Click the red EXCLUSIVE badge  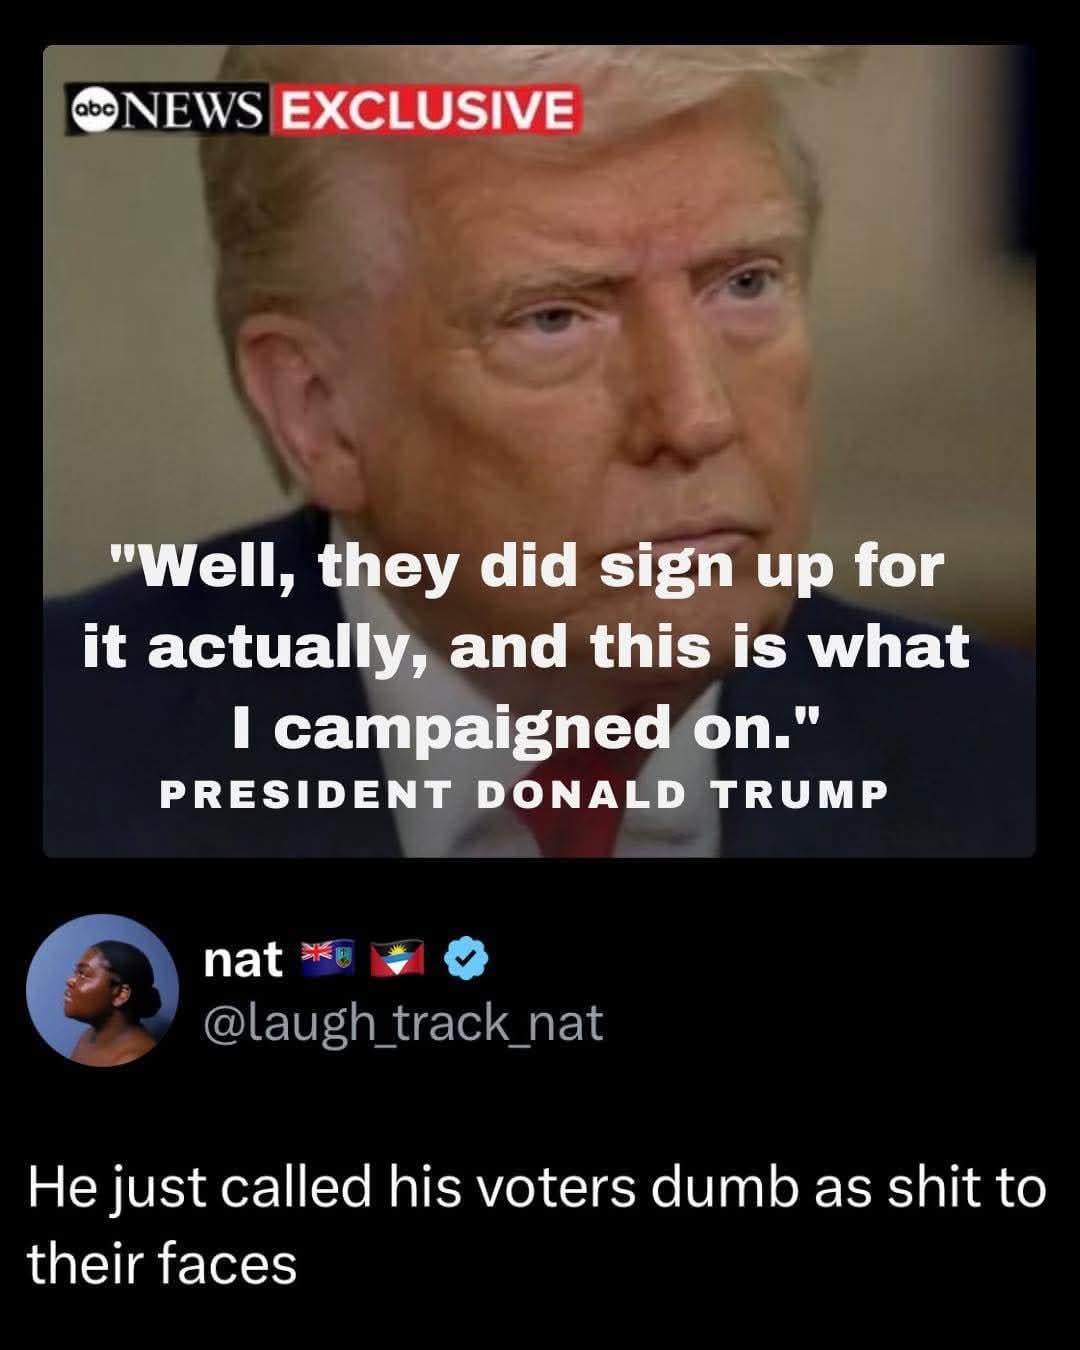tap(426, 110)
